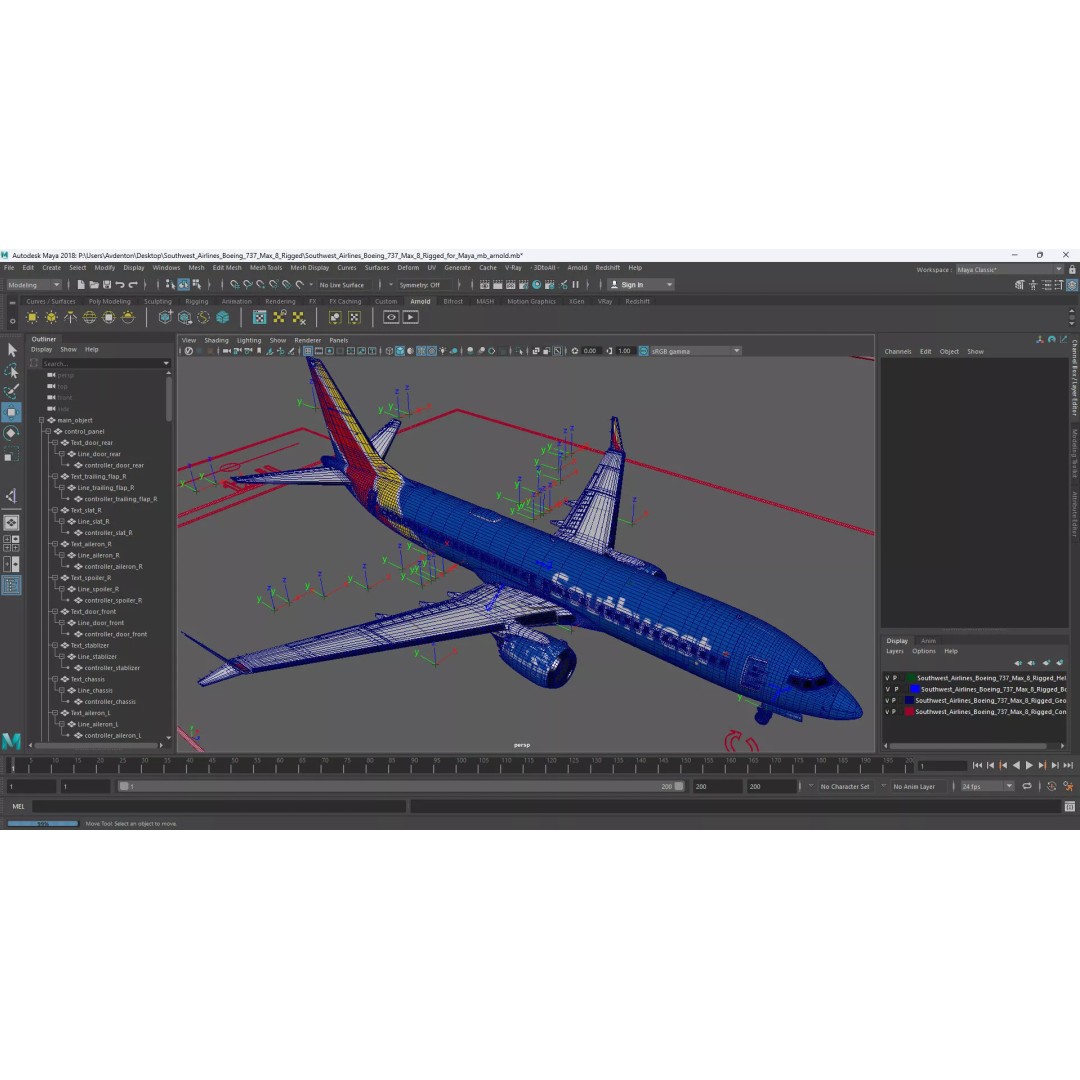The image size is (1080, 1080).
Task: Open the Sign In dropdown
Action: 641,284
